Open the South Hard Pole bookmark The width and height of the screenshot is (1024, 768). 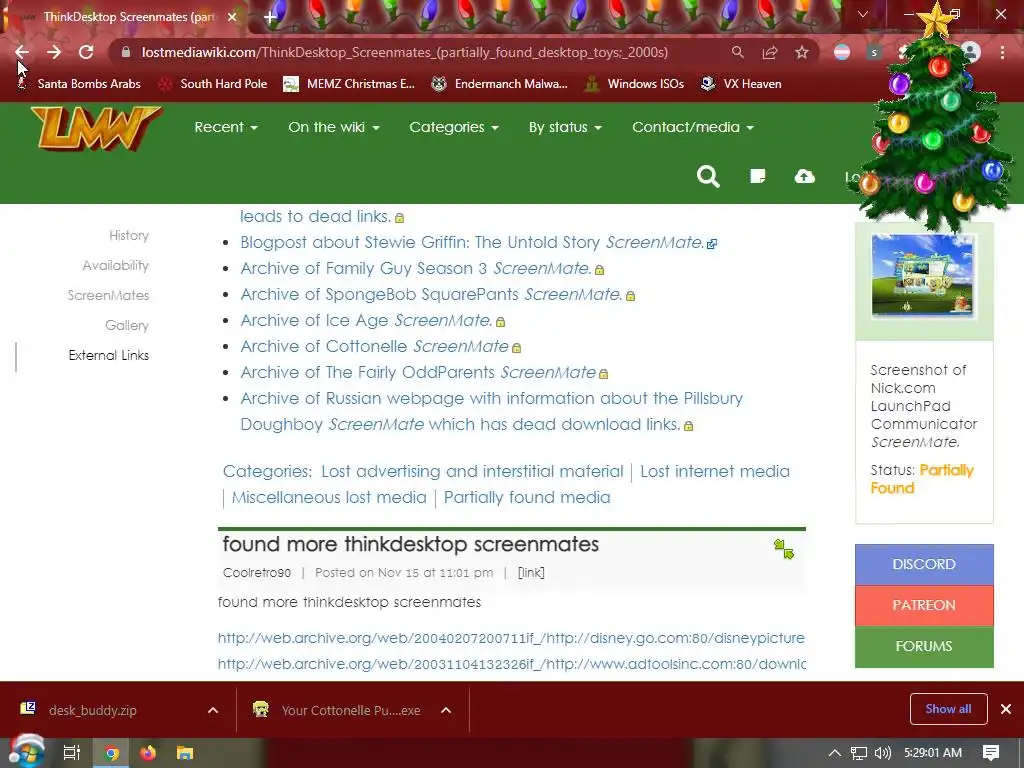click(214, 84)
